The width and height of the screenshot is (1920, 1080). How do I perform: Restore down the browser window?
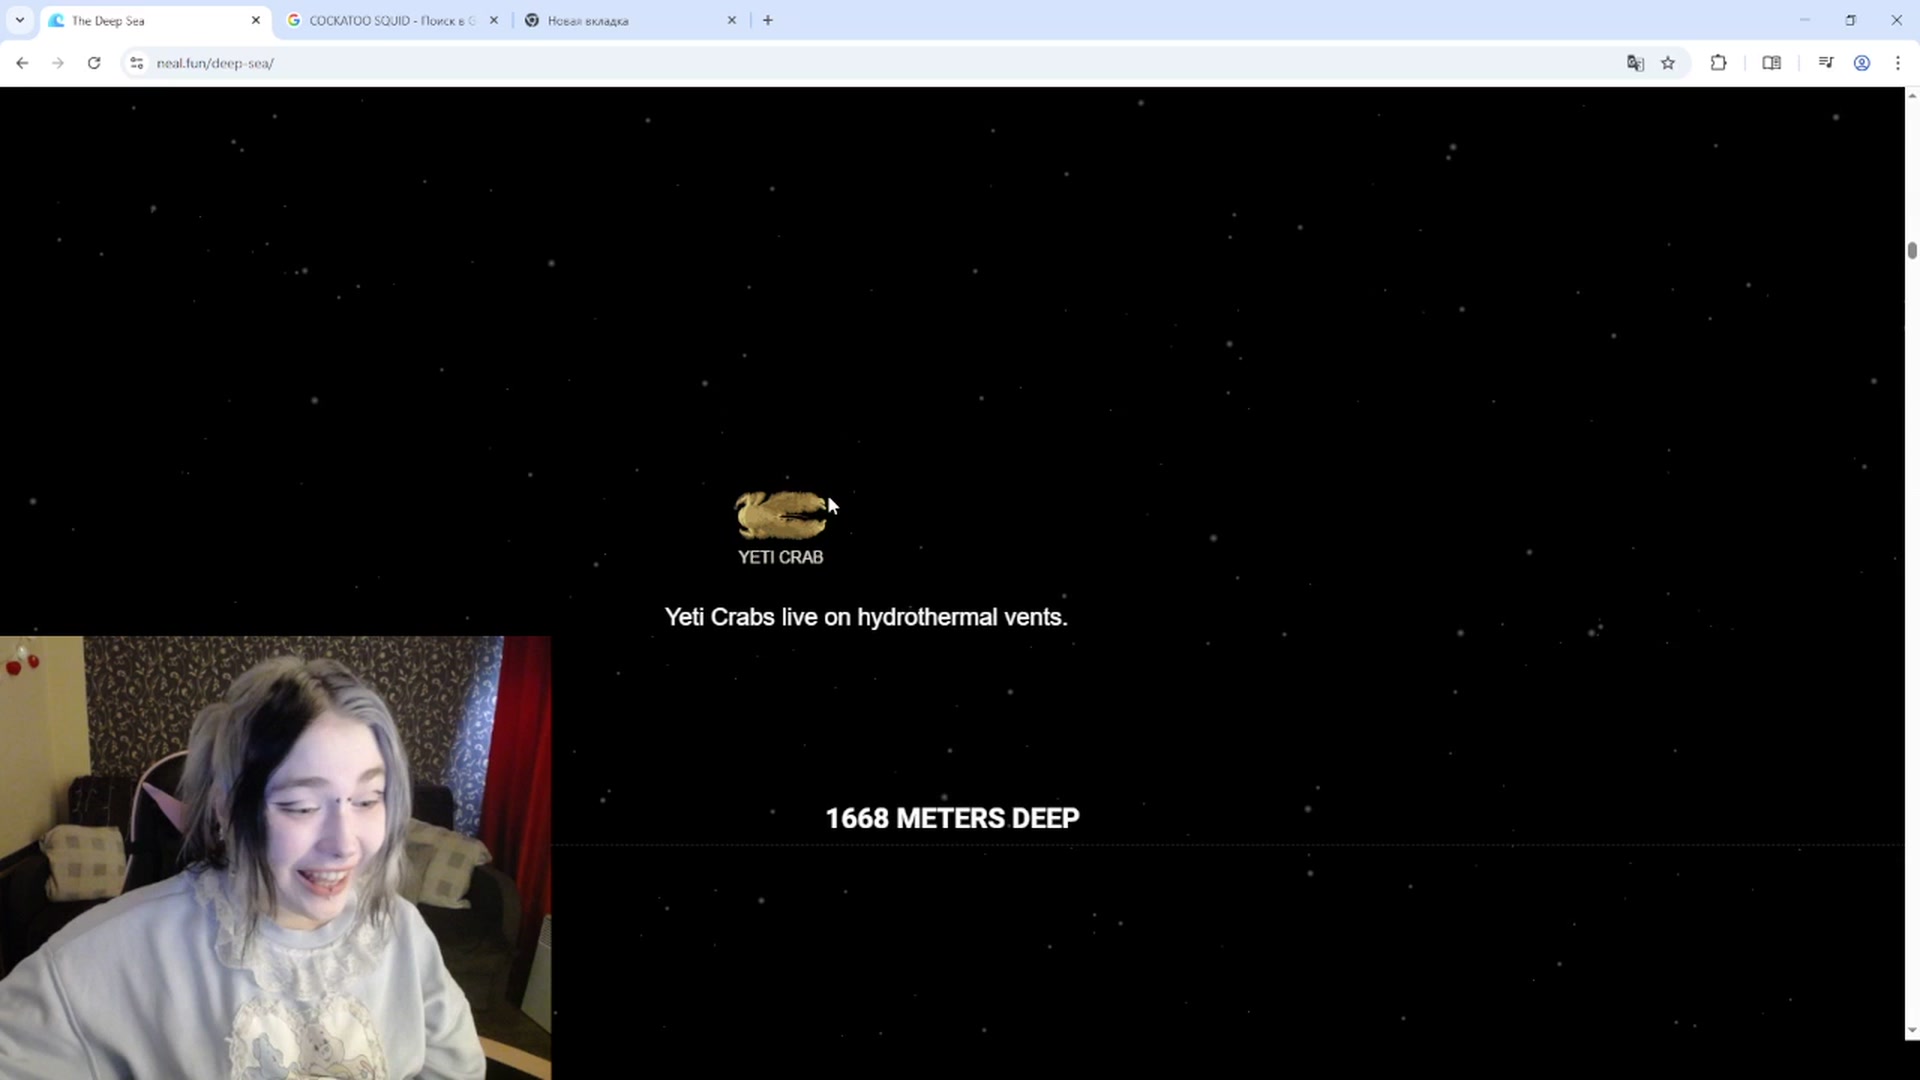point(1850,20)
